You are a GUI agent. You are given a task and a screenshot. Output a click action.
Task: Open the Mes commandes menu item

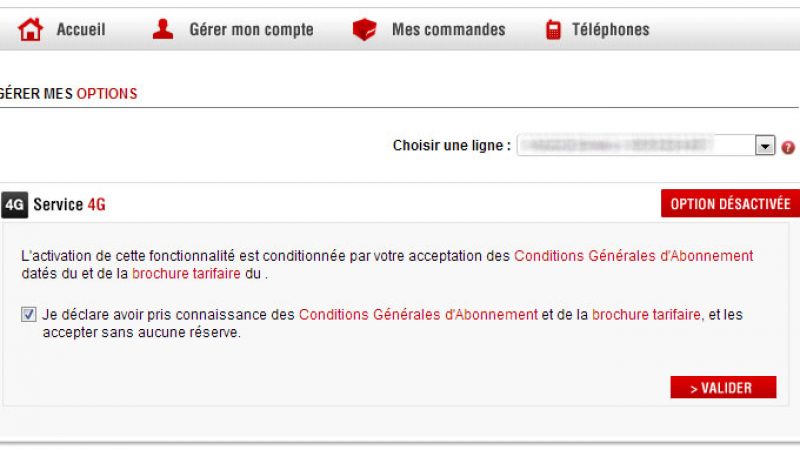coord(448,30)
